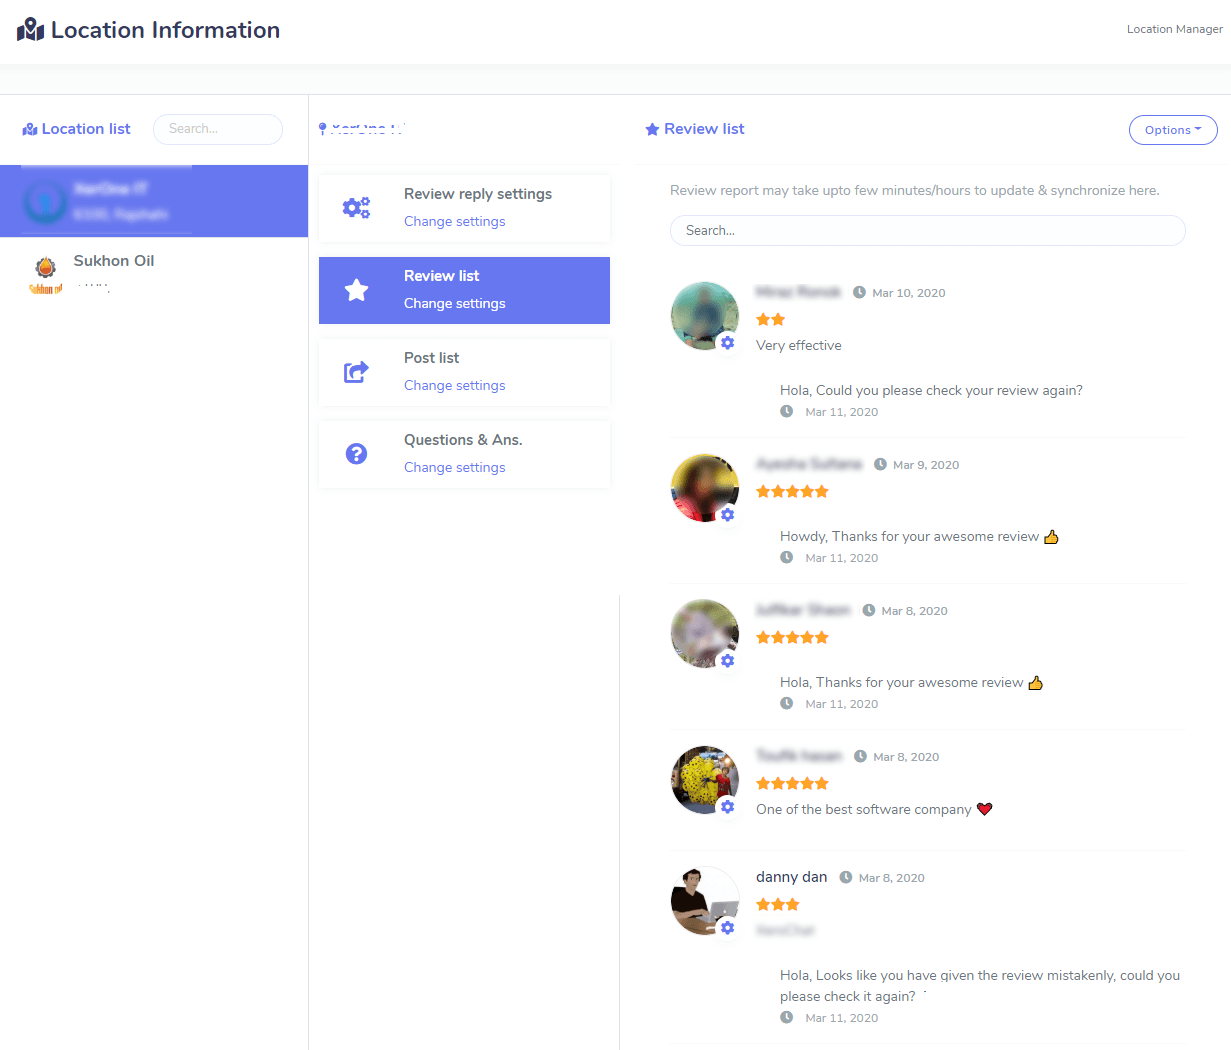Select Sukhon Oil from the location list
1231x1050 pixels.
pos(114,261)
